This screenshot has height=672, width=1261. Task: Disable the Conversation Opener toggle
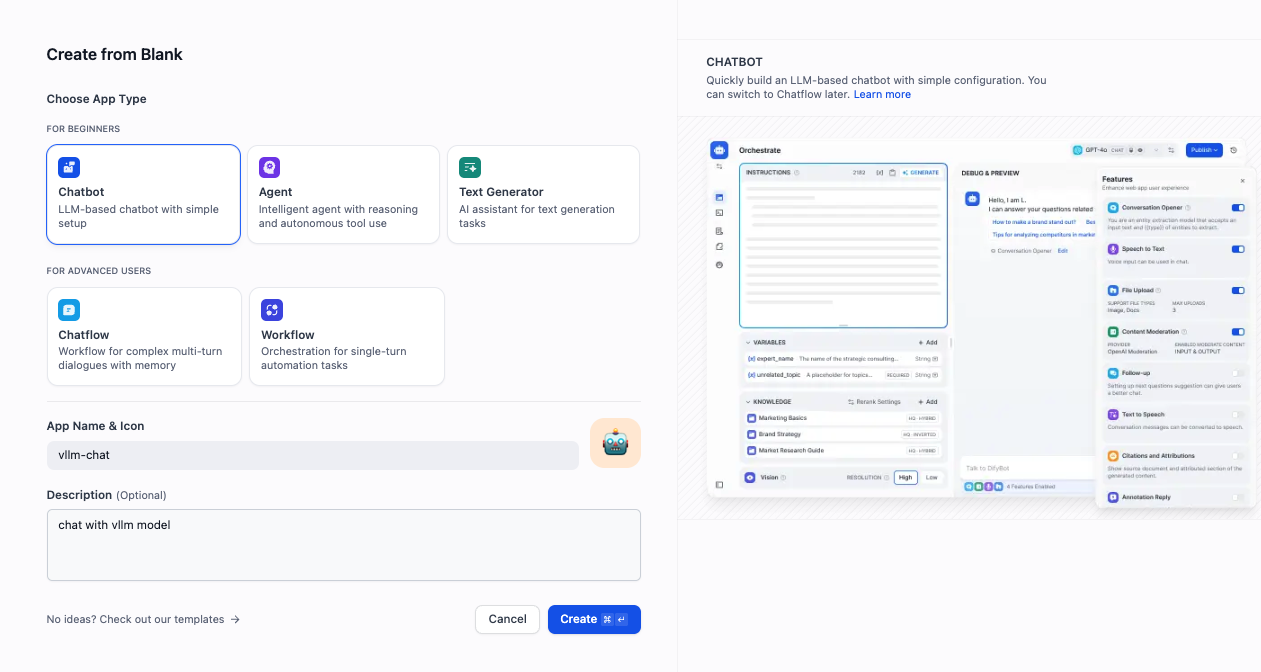point(1239,207)
